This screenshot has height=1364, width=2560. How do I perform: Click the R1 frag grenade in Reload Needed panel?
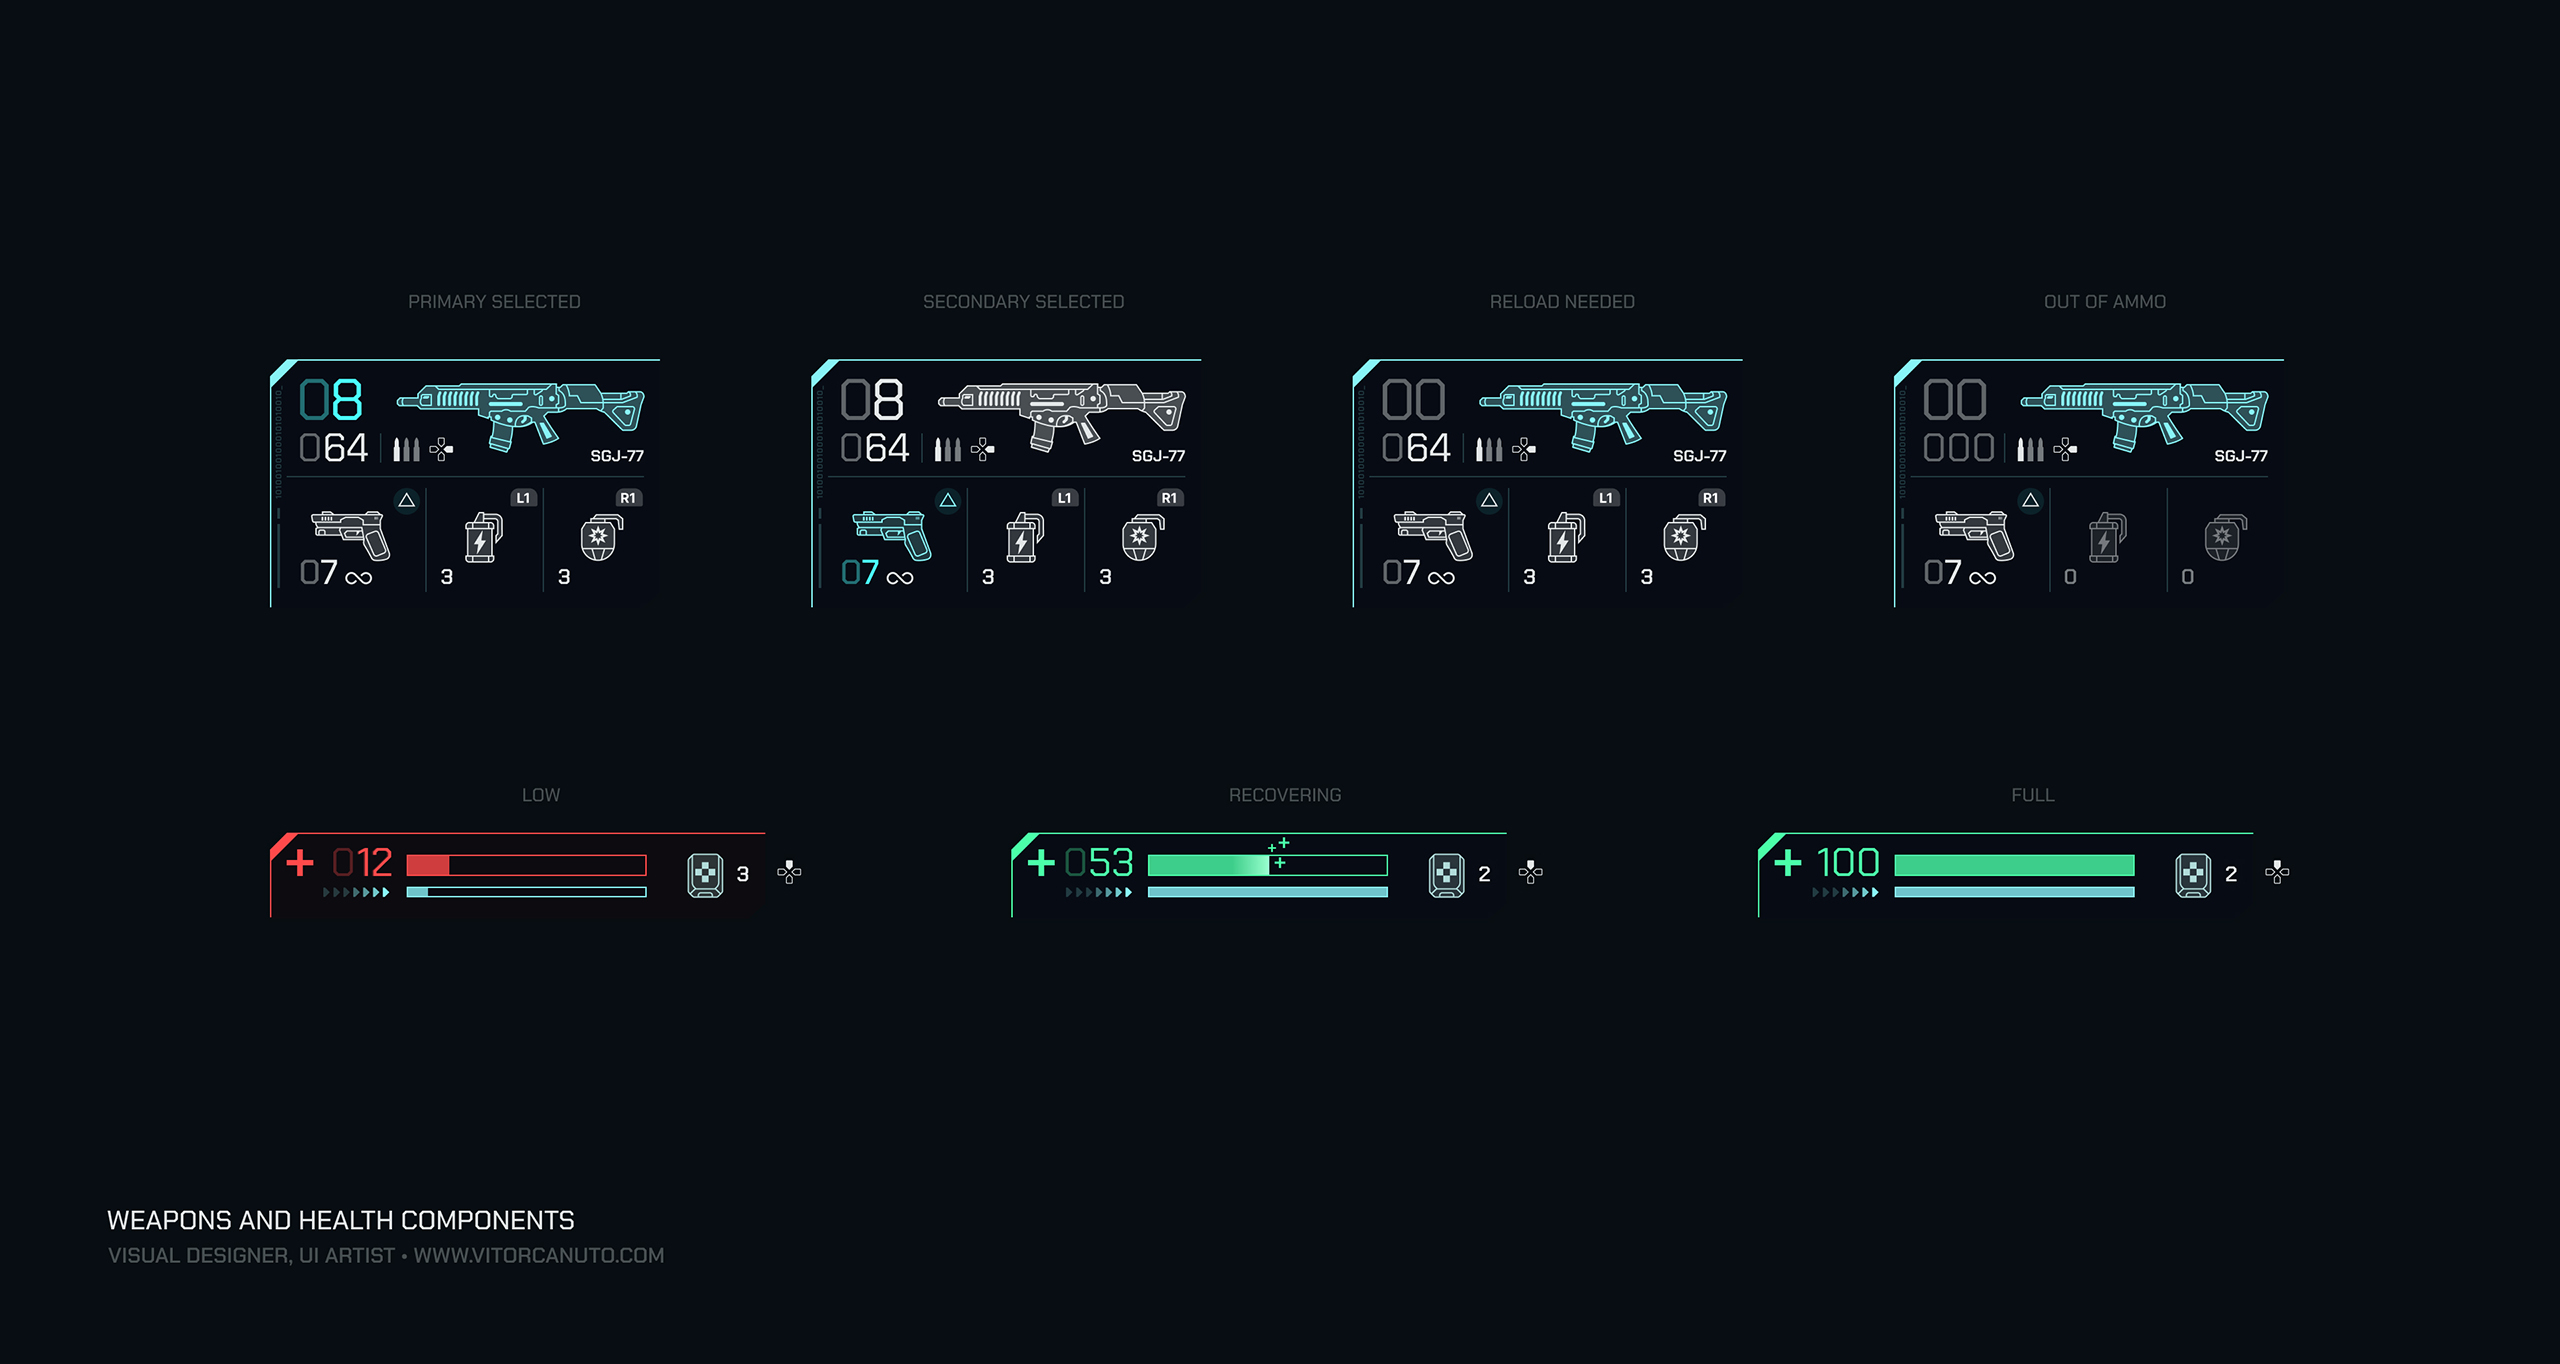coord(1684,538)
